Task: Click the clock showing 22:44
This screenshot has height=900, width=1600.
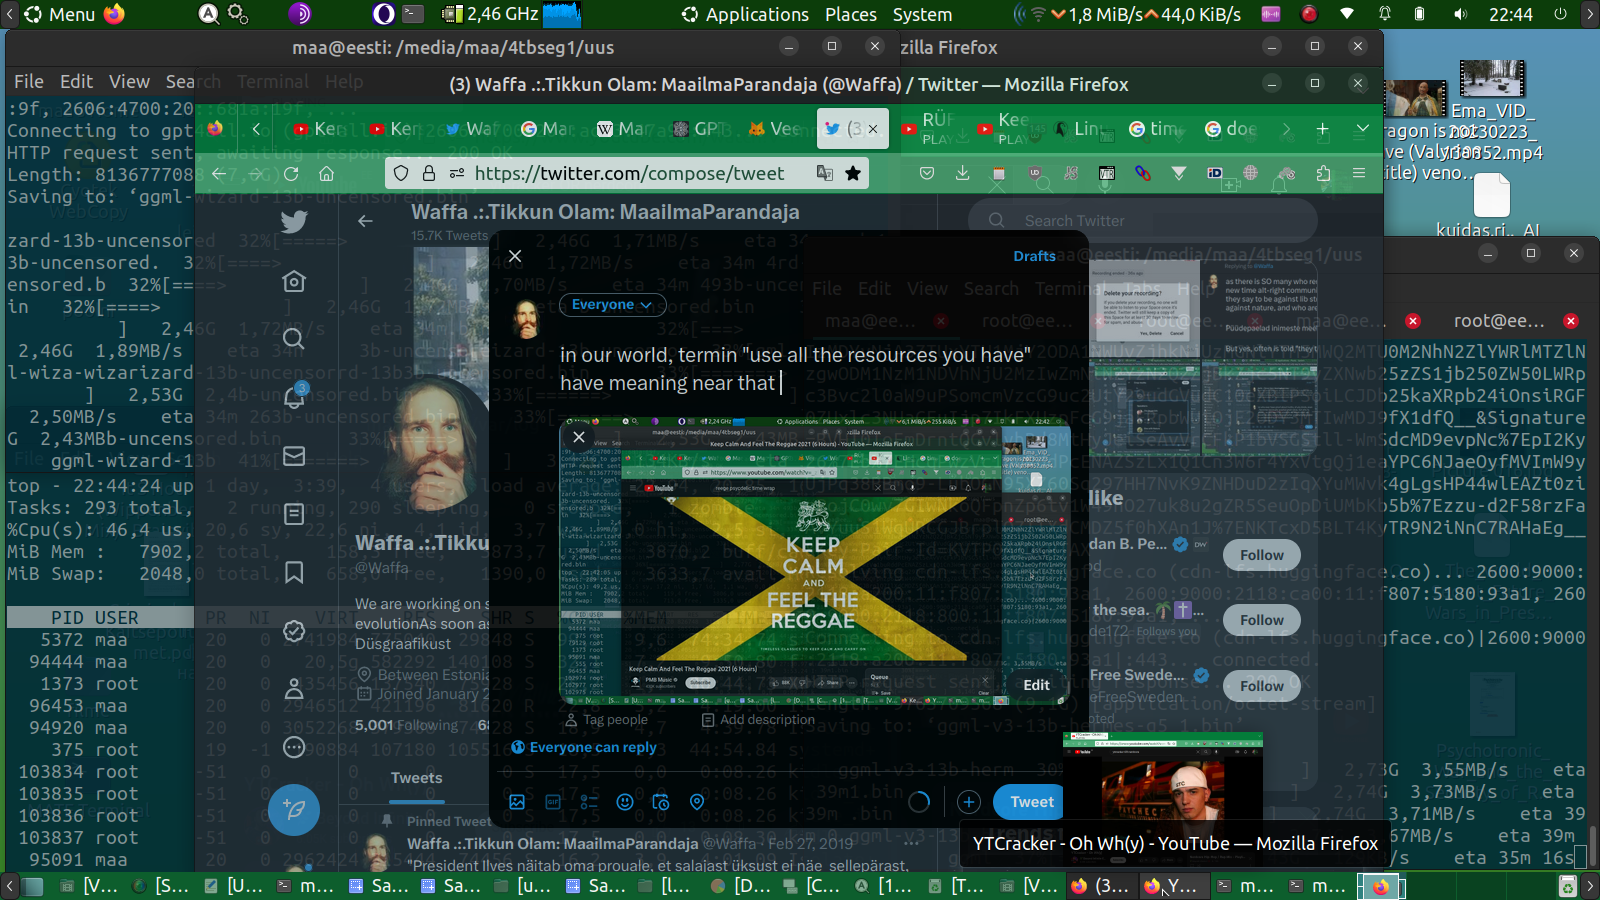Action: click(1510, 15)
